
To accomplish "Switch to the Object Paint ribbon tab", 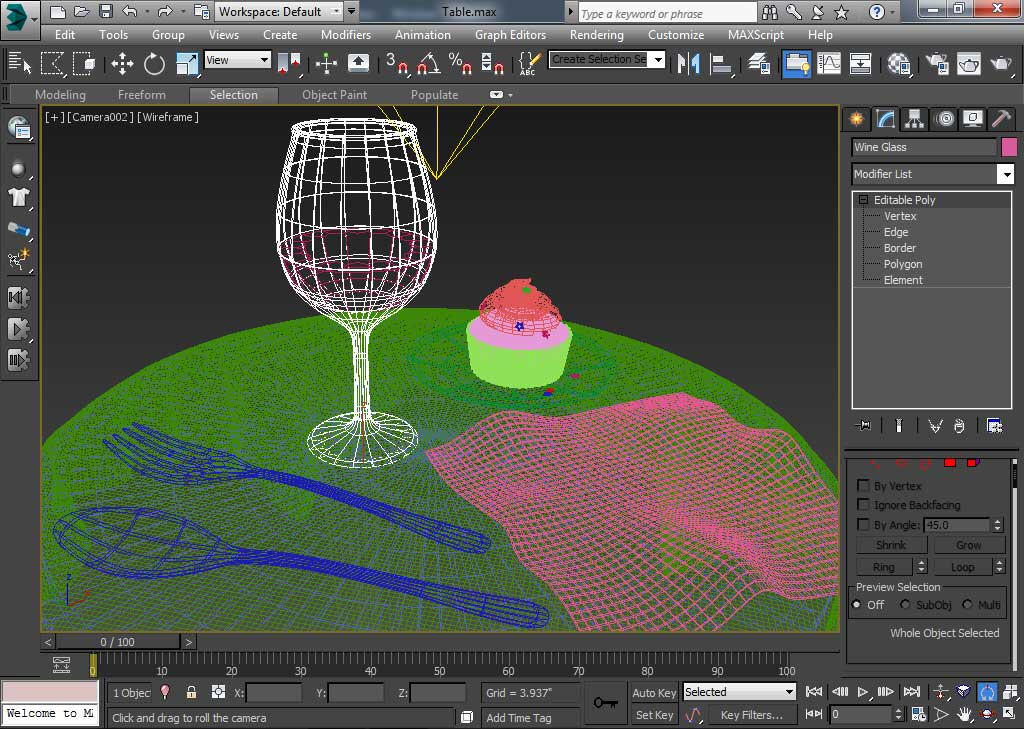I will [334, 95].
